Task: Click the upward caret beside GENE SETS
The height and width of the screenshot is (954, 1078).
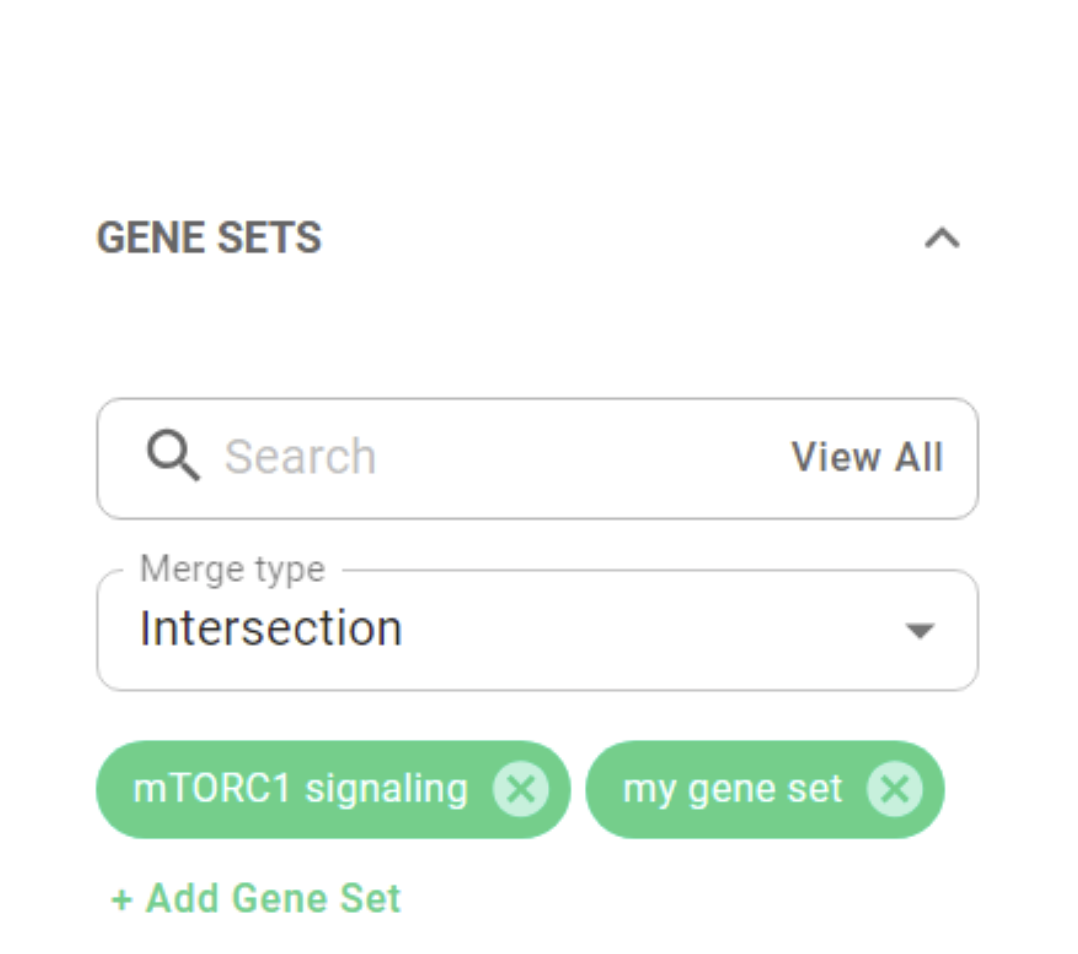Action: click(941, 238)
